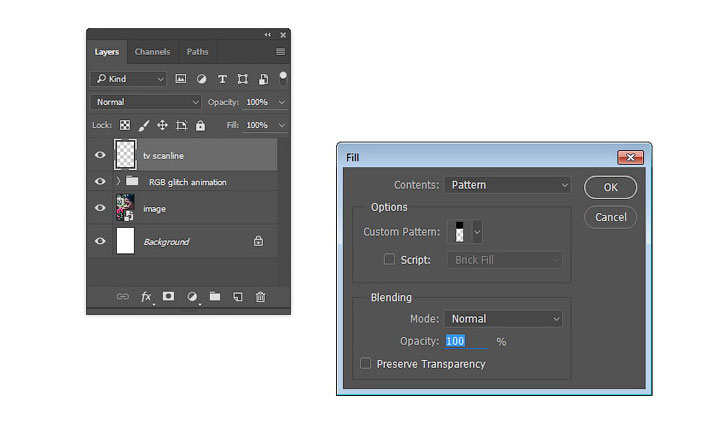The width and height of the screenshot is (725, 430).
Task: Create new group folder icon
Action: (215, 296)
